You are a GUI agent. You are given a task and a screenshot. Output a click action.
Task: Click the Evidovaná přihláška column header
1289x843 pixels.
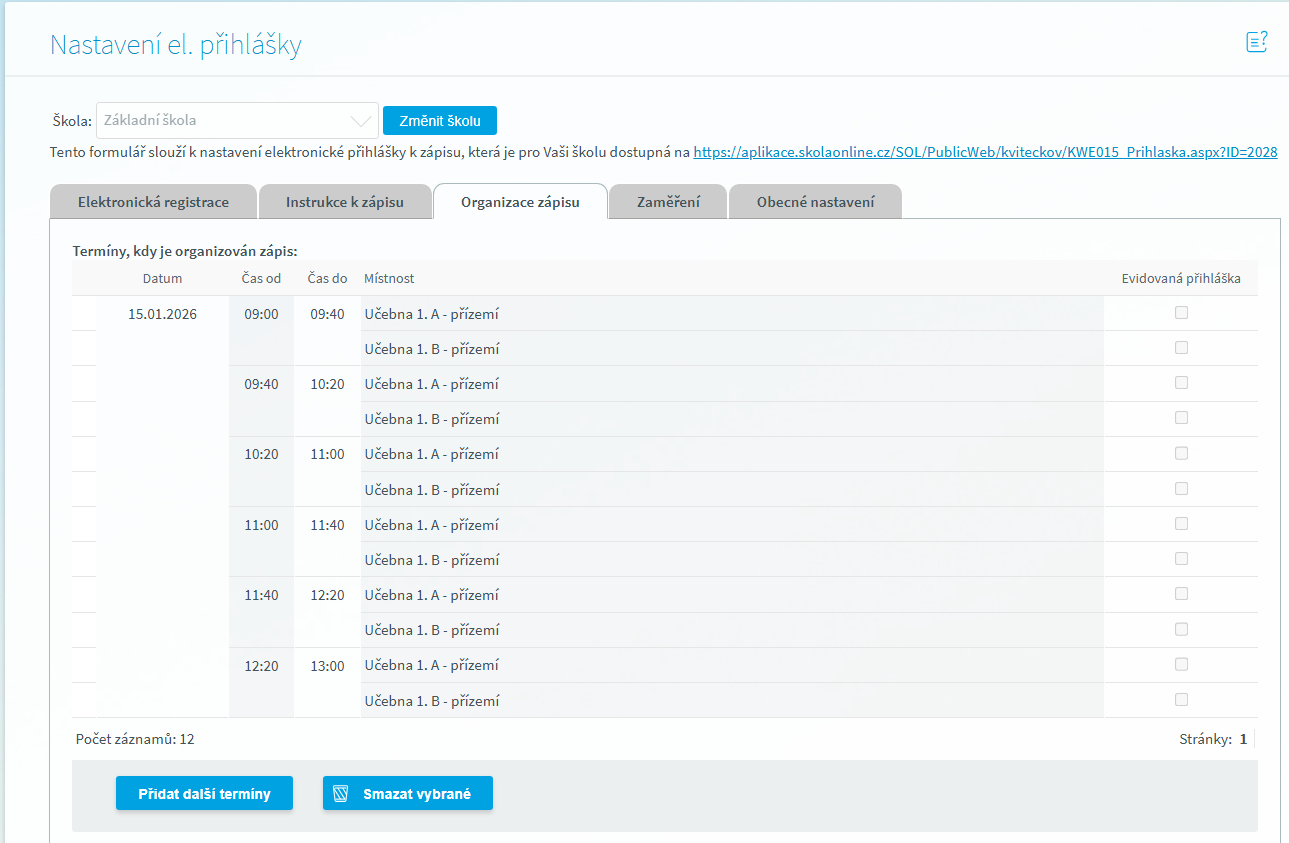[1181, 279]
